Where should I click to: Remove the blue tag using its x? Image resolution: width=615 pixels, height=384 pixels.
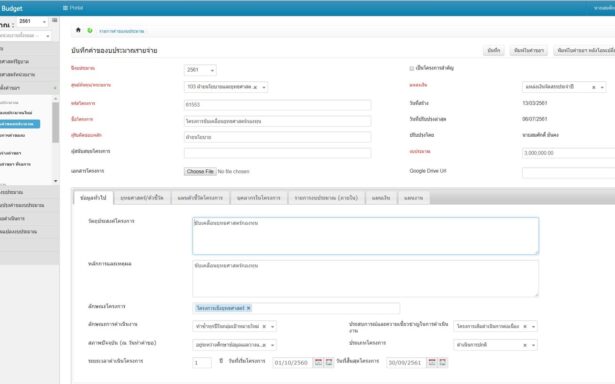coord(248,308)
